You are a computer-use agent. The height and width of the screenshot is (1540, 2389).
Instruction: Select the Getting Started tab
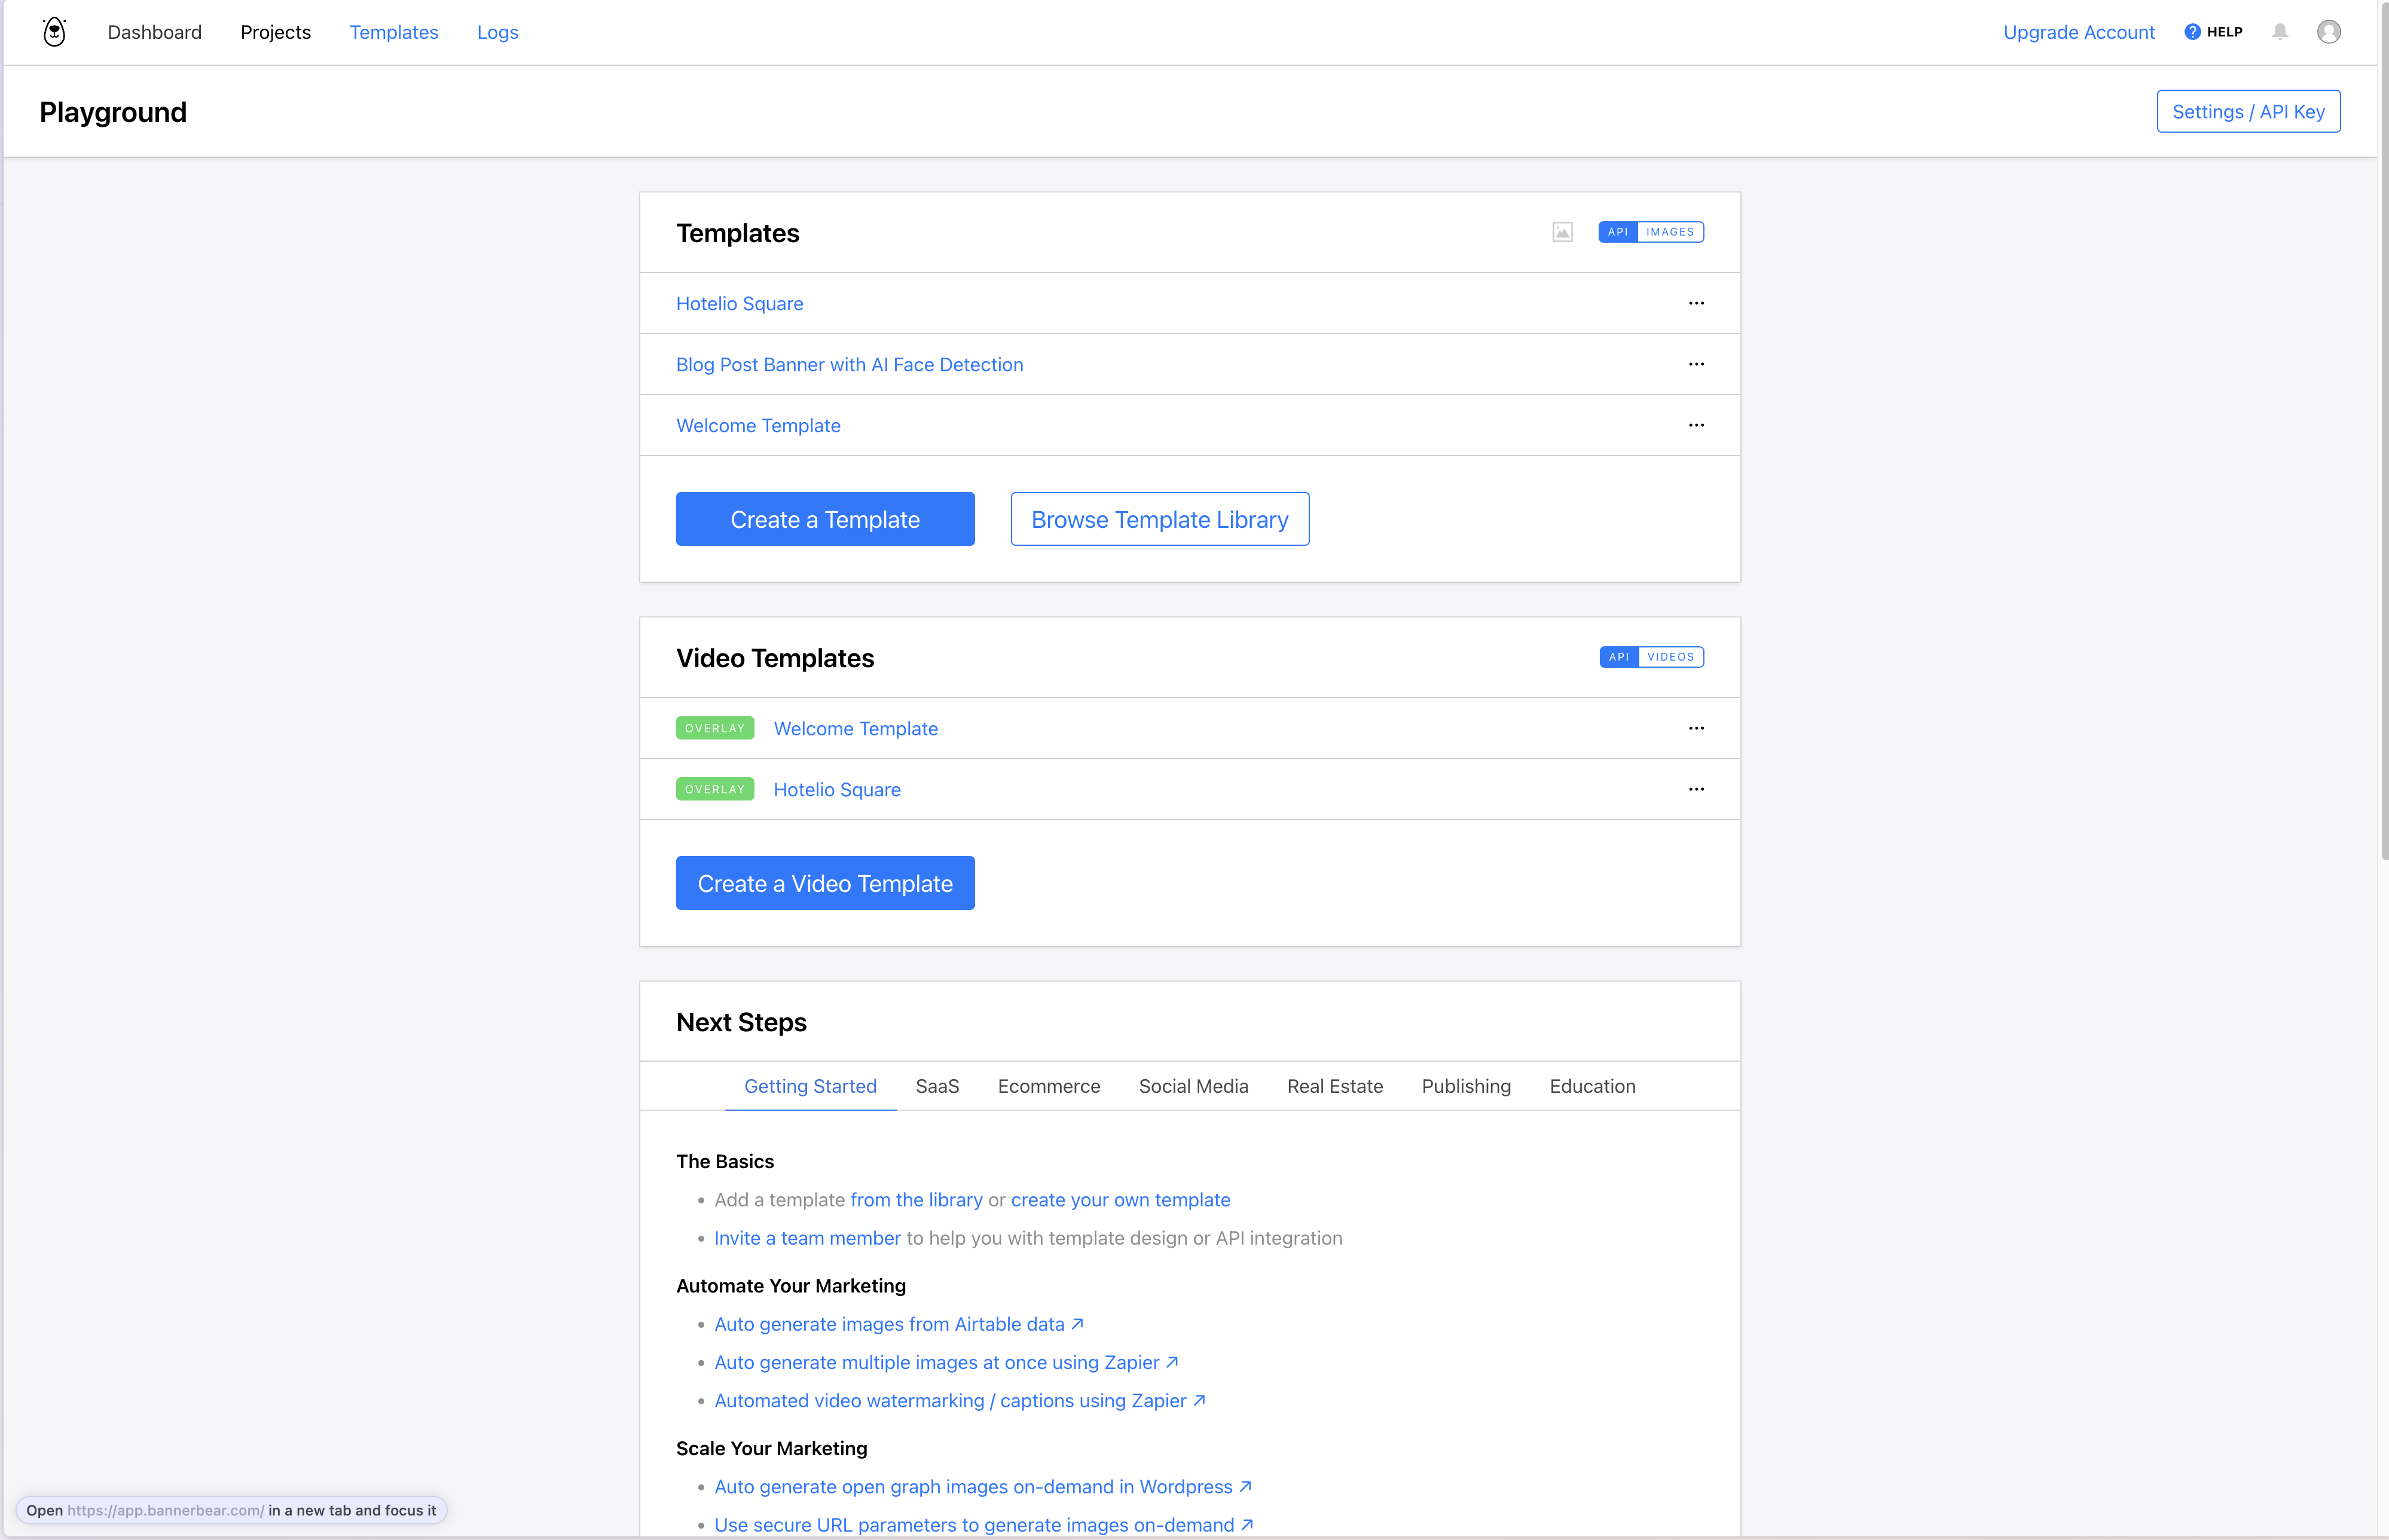[810, 1086]
